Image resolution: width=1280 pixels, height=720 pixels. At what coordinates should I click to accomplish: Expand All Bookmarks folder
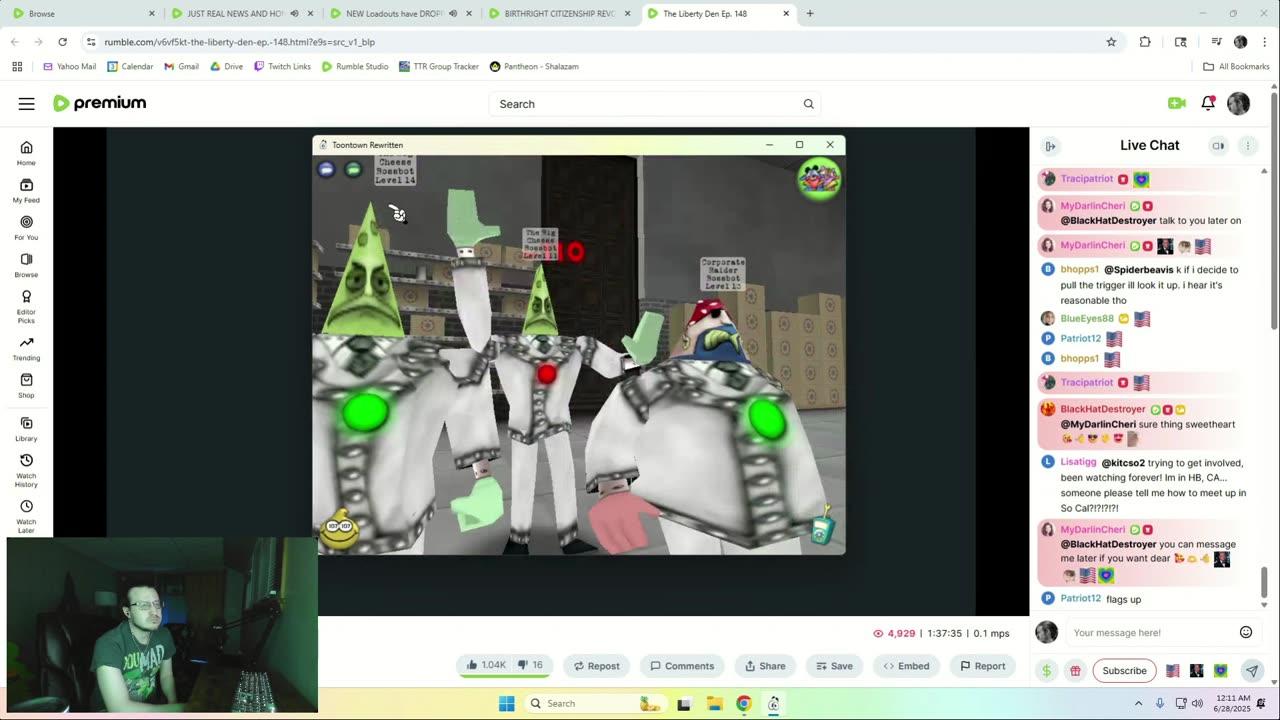point(1236,67)
